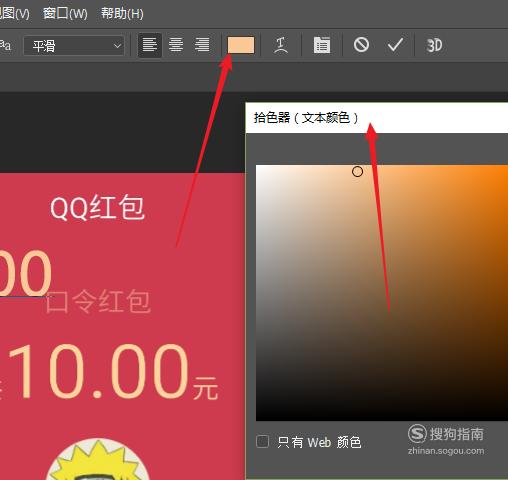Select right align text icon
508x480 pixels.
(202, 45)
